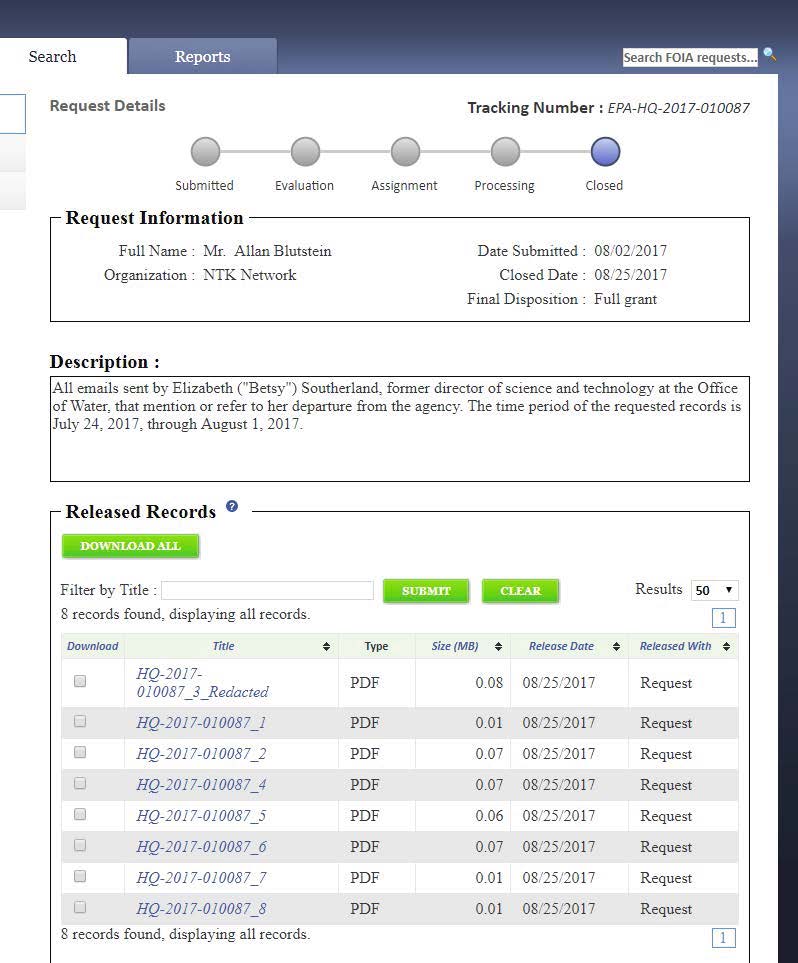Screen dimensions: 798x963
Task: Click the 0.06 size value
Action: (489, 816)
